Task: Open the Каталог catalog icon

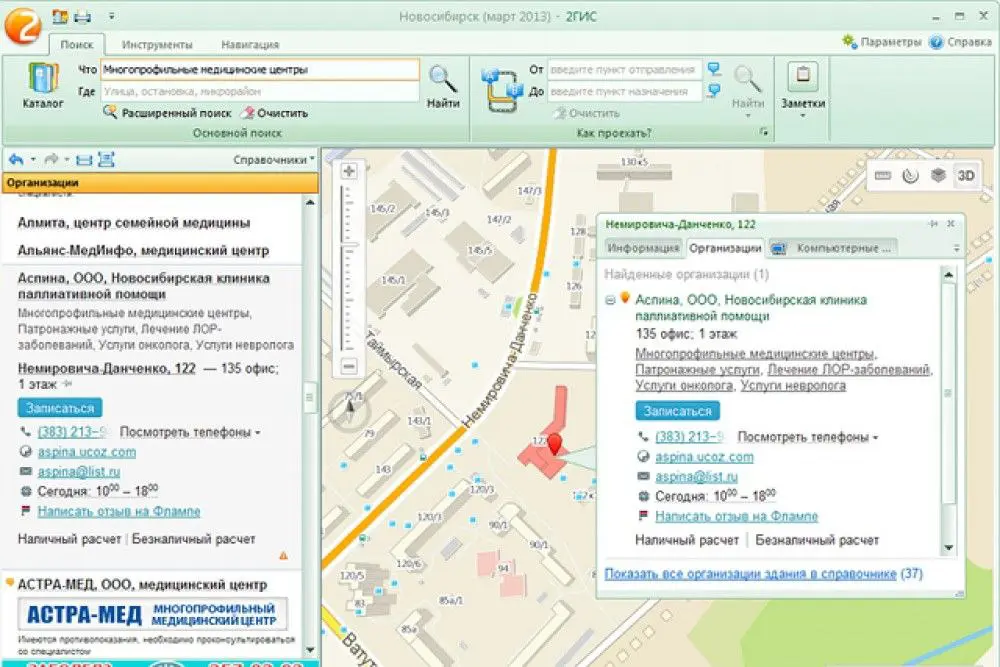Action: pyautogui.click(x=43, y=85)
